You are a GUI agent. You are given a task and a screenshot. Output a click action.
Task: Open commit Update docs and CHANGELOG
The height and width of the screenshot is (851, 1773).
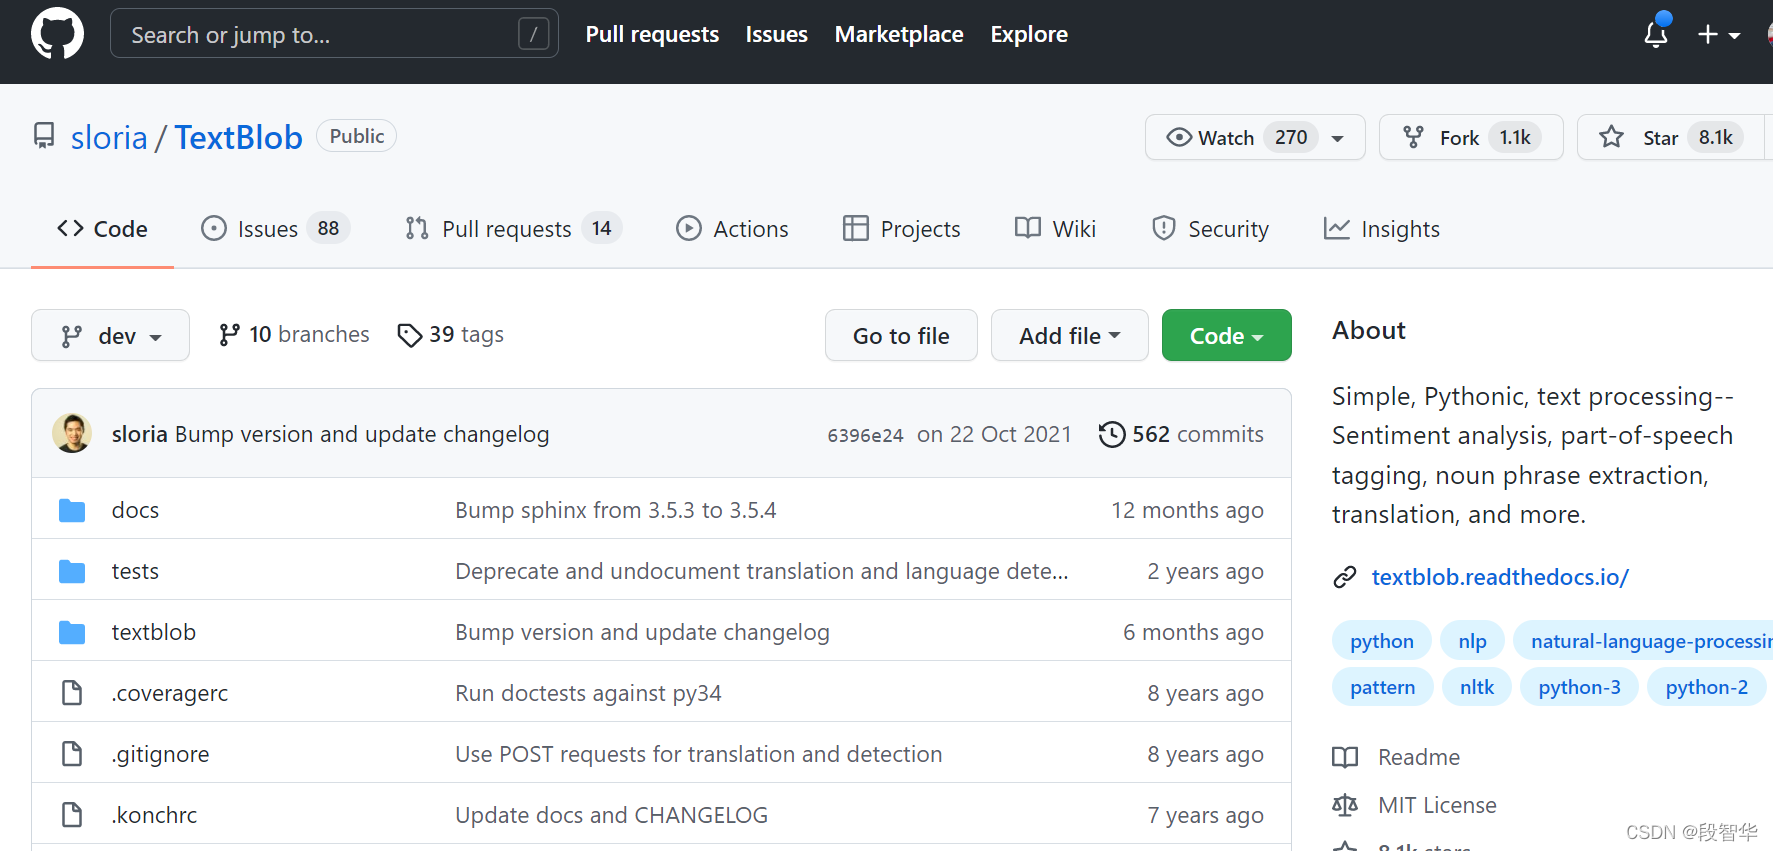612,815
